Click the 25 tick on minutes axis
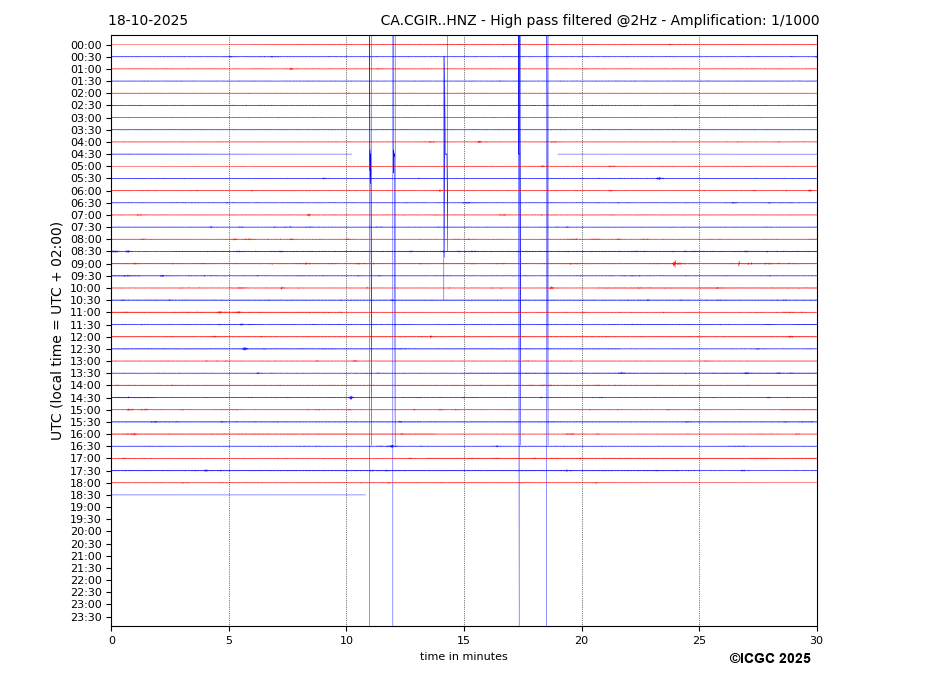The width and height of the screenshot is (927, 696). pyautogui.click(x=699, y=640)
